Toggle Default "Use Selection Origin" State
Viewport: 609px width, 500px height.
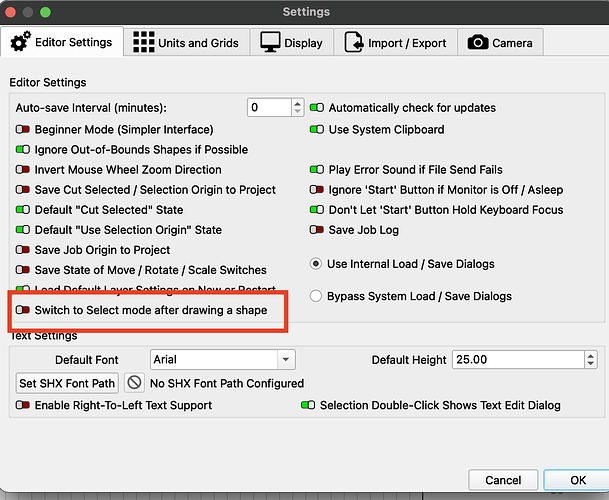pyautogui.click(x=23, y=230)
